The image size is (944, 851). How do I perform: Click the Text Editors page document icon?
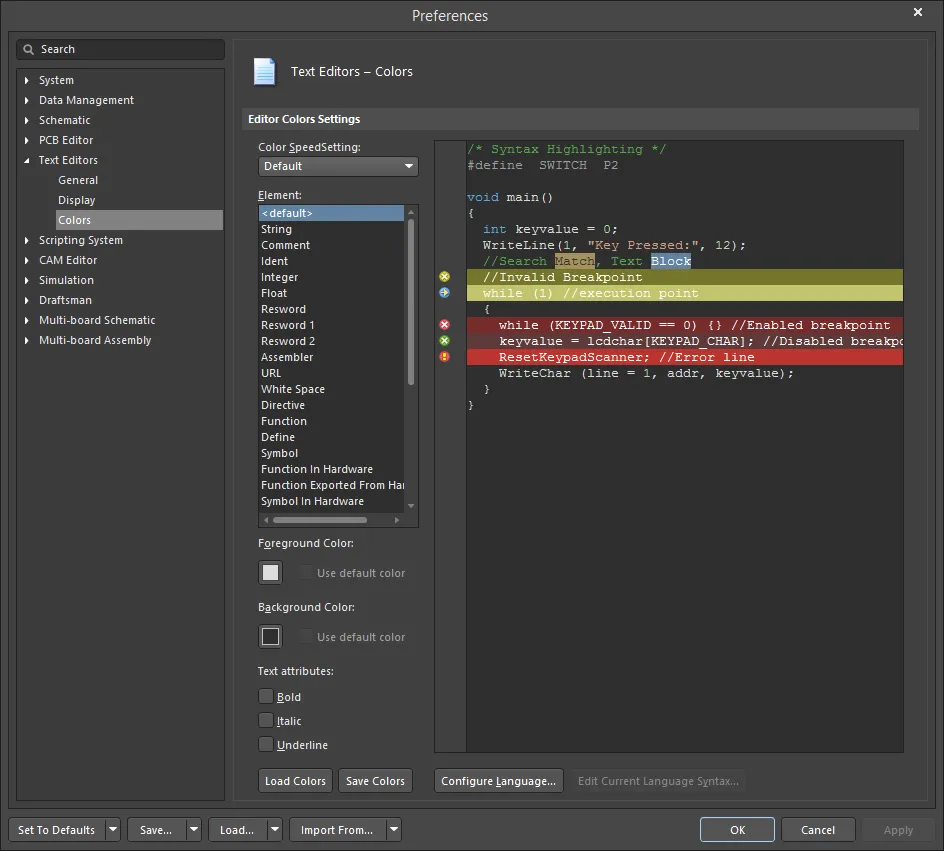[264, 72]
